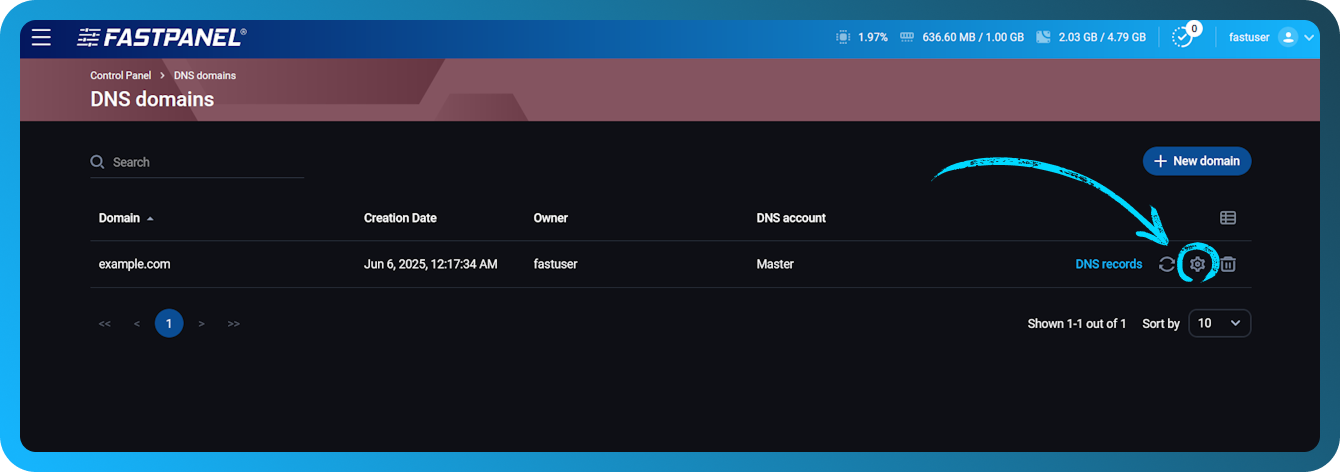Screen dimensions: 1340x472
Task: Open settings gear for example.com
Action: [1197, 264]
